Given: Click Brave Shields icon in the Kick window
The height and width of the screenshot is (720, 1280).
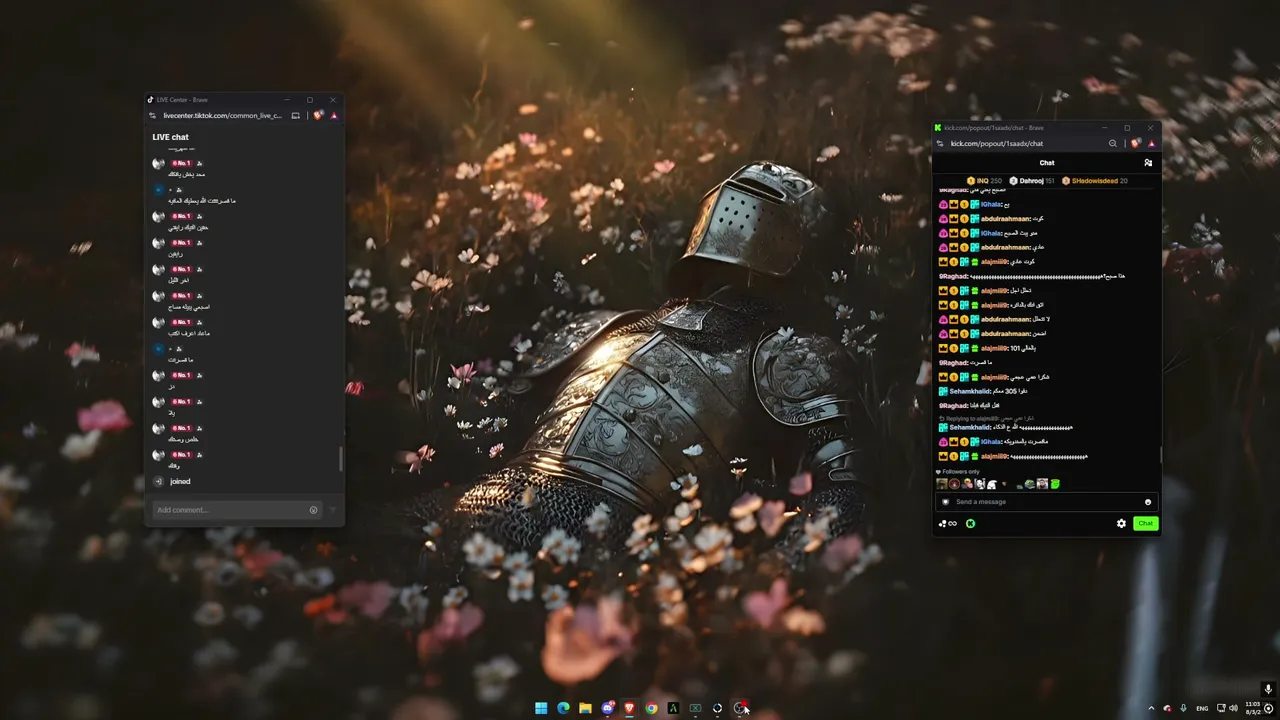Looking at the screenshot, I should click(1135, 144).
